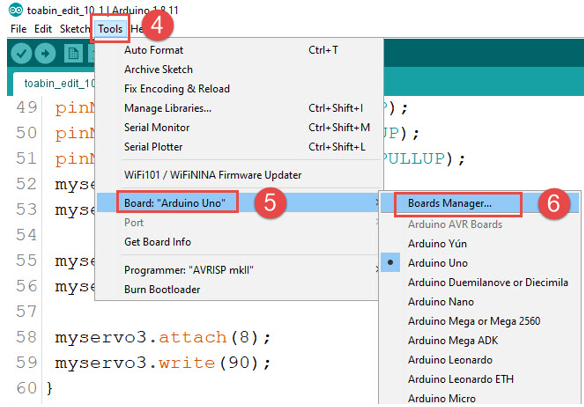Select Arduino Micro board
Viewport: 584px width, 407px height.
(480, 398)
